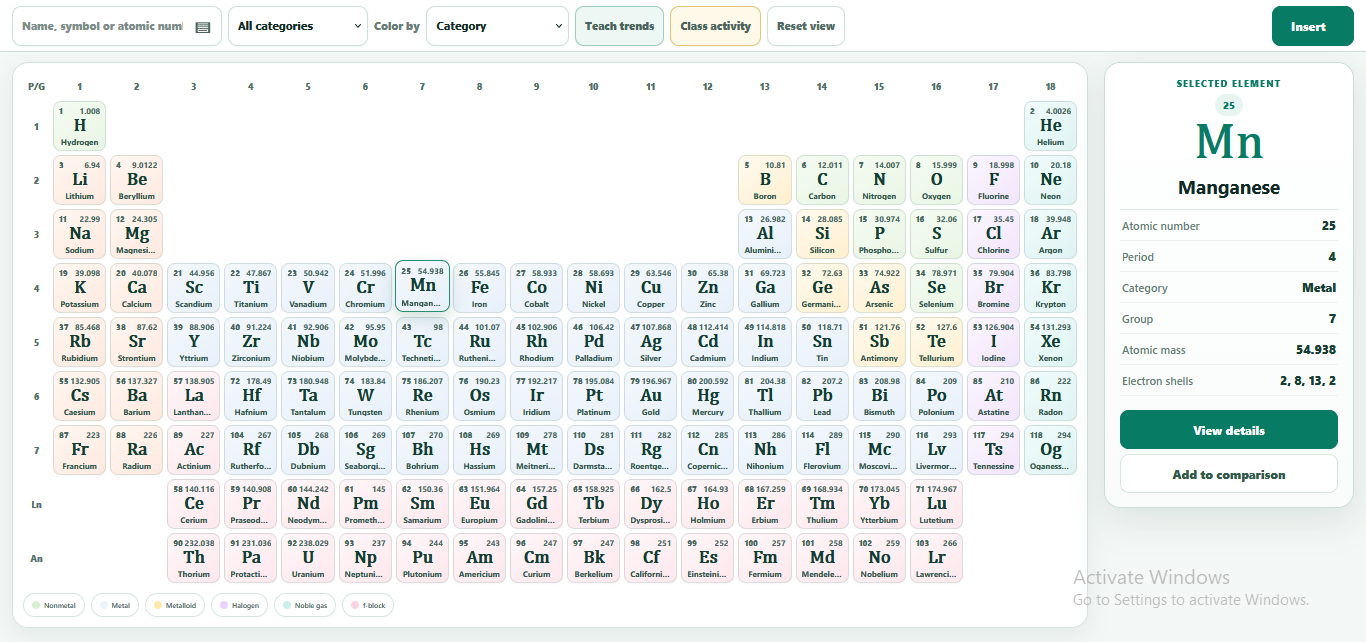Toggle the f-block legend chip
Image resolution: width=1366 pixels, height=642 pixels.
369,605
